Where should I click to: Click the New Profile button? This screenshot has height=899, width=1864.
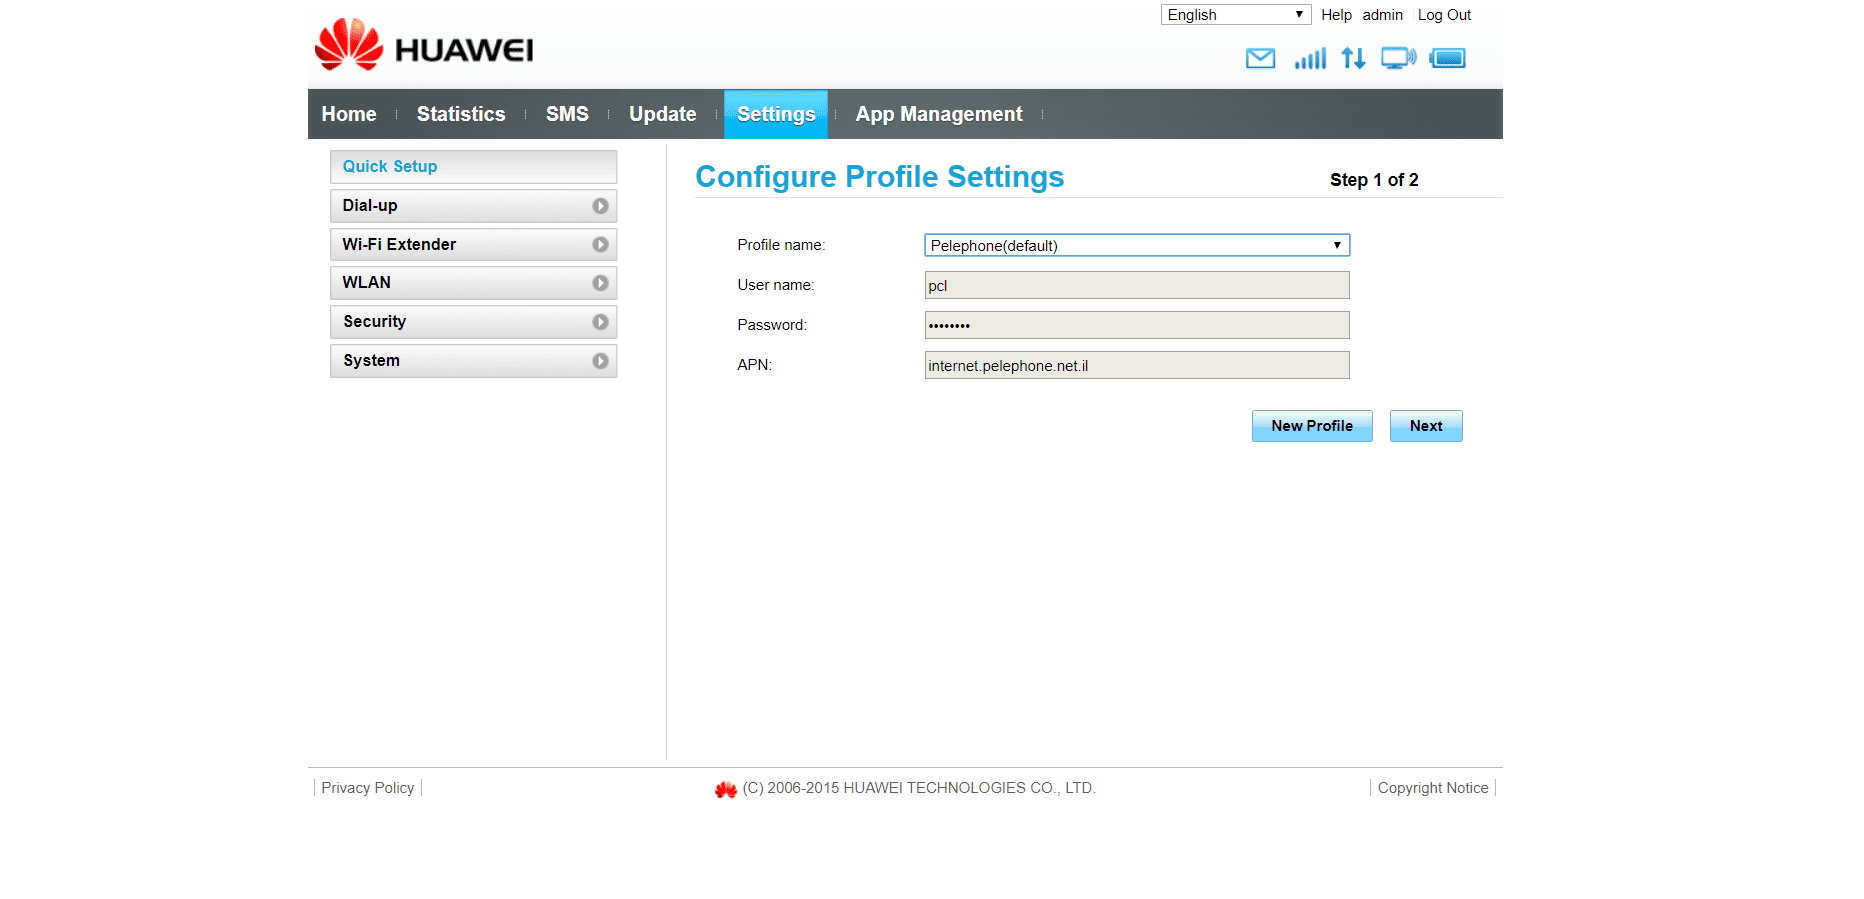click(1312, 426)
